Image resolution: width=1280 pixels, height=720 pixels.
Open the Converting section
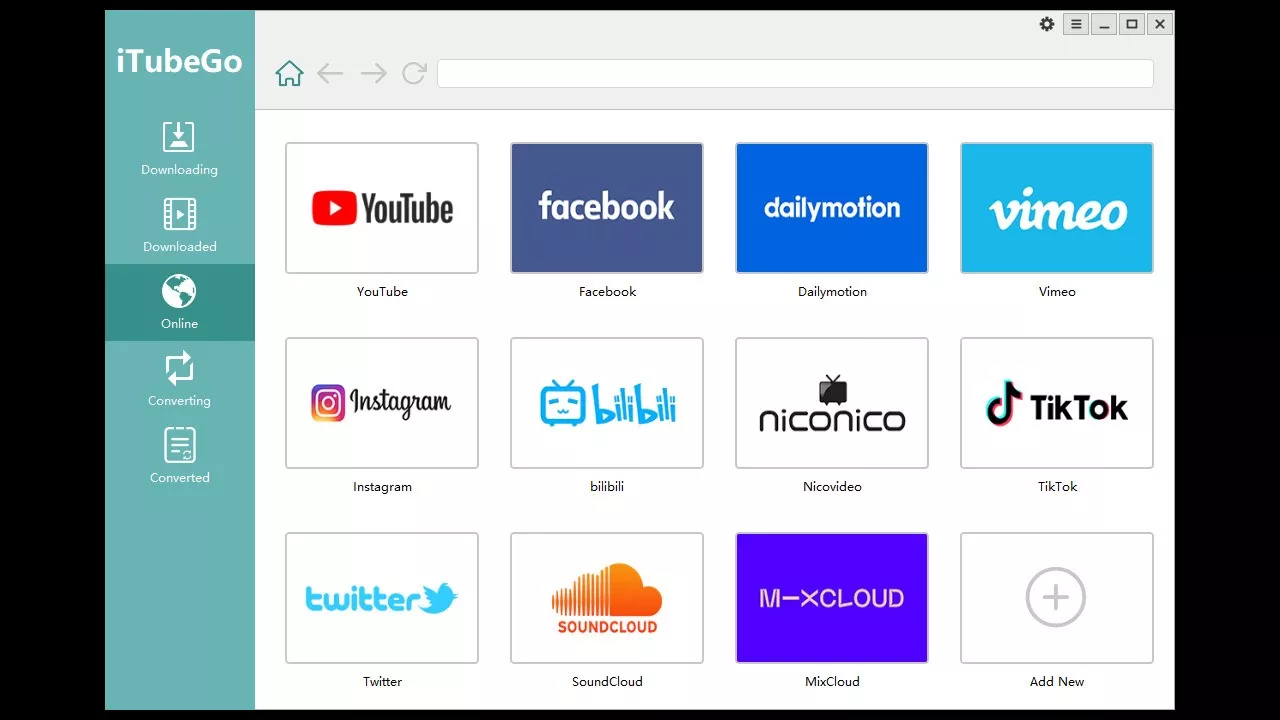point(179,379)
